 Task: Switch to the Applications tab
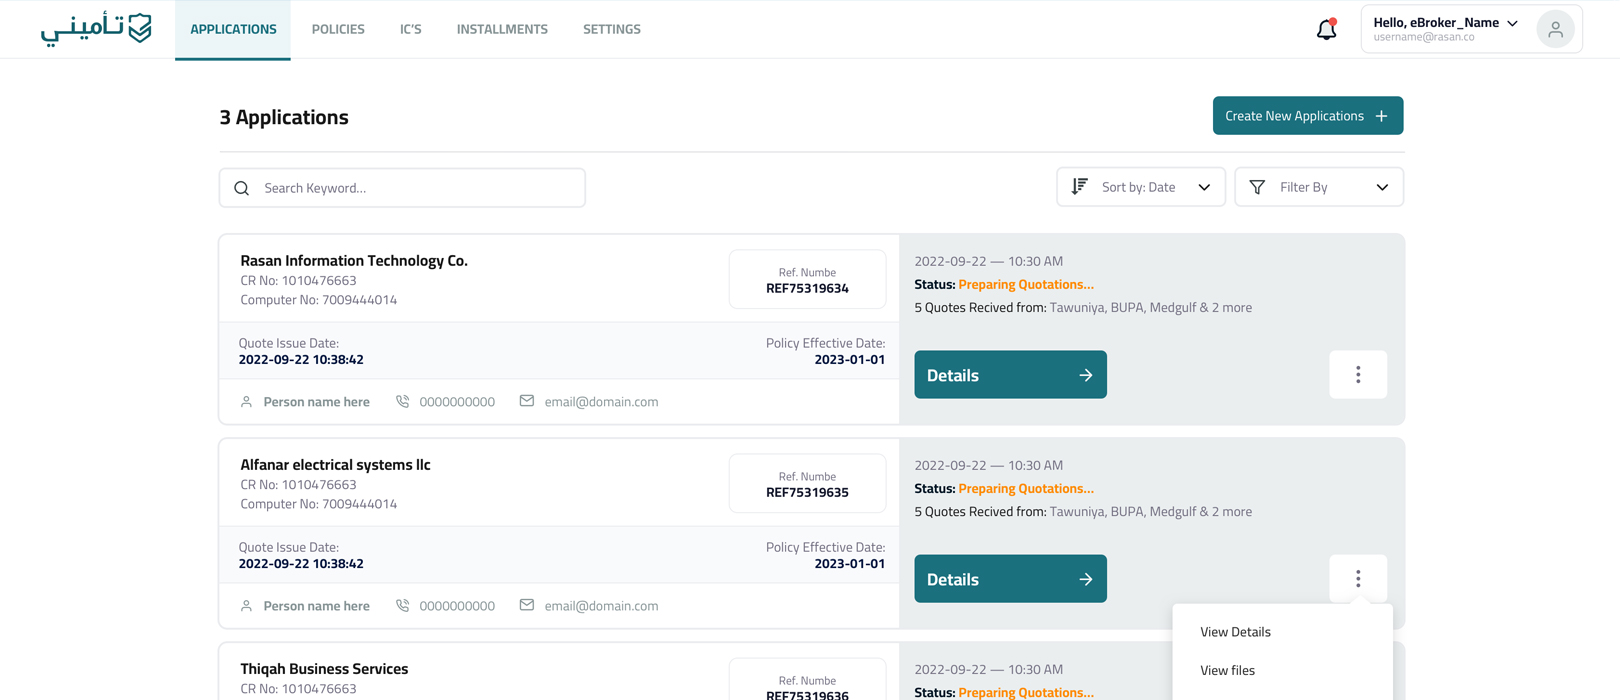(233, 29)
